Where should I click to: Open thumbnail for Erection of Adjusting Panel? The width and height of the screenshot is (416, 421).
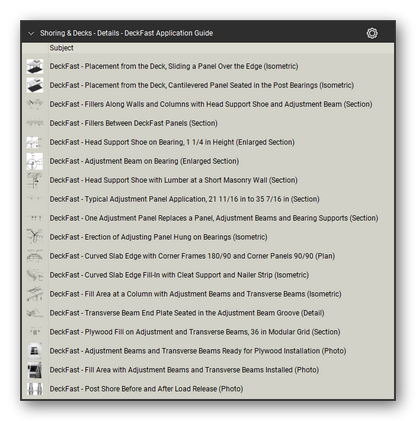click(35, 237)
